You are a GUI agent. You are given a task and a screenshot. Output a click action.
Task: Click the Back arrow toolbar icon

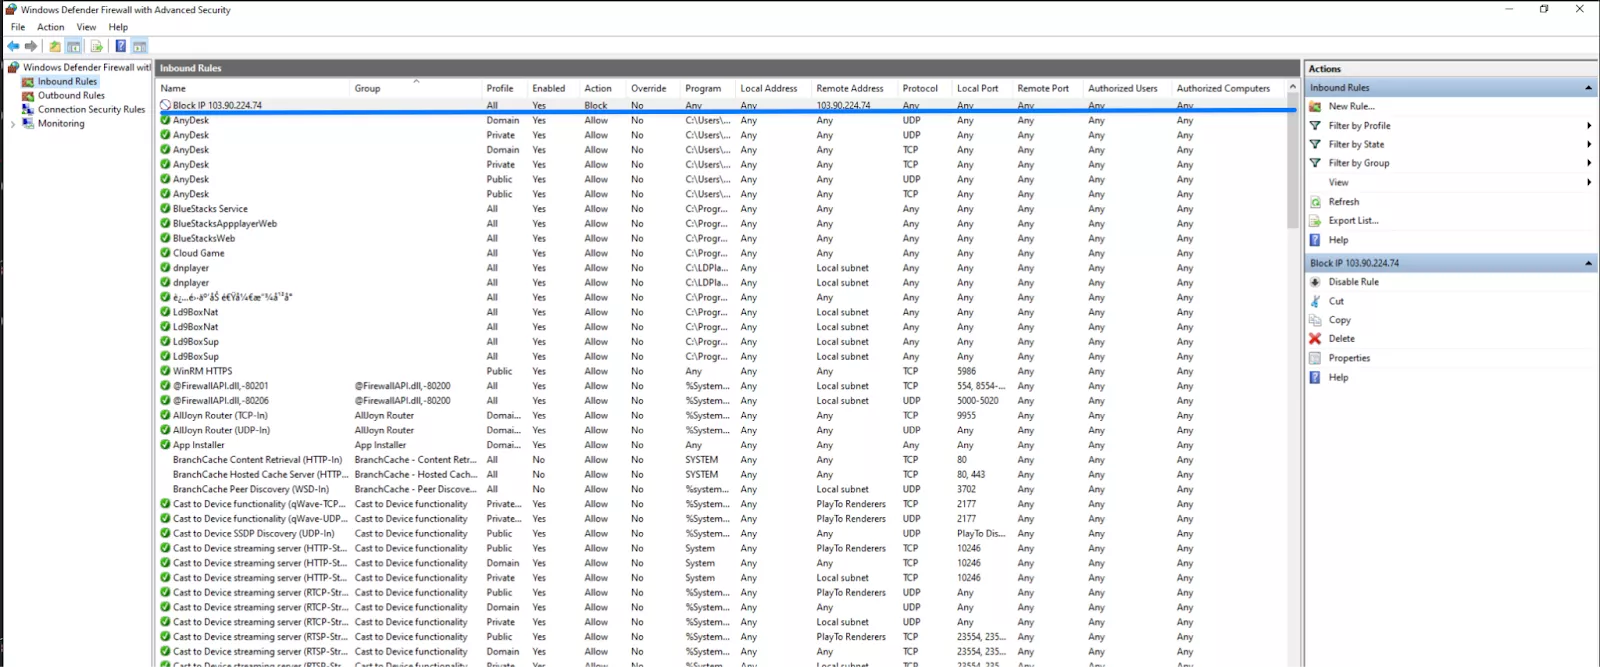13,46
